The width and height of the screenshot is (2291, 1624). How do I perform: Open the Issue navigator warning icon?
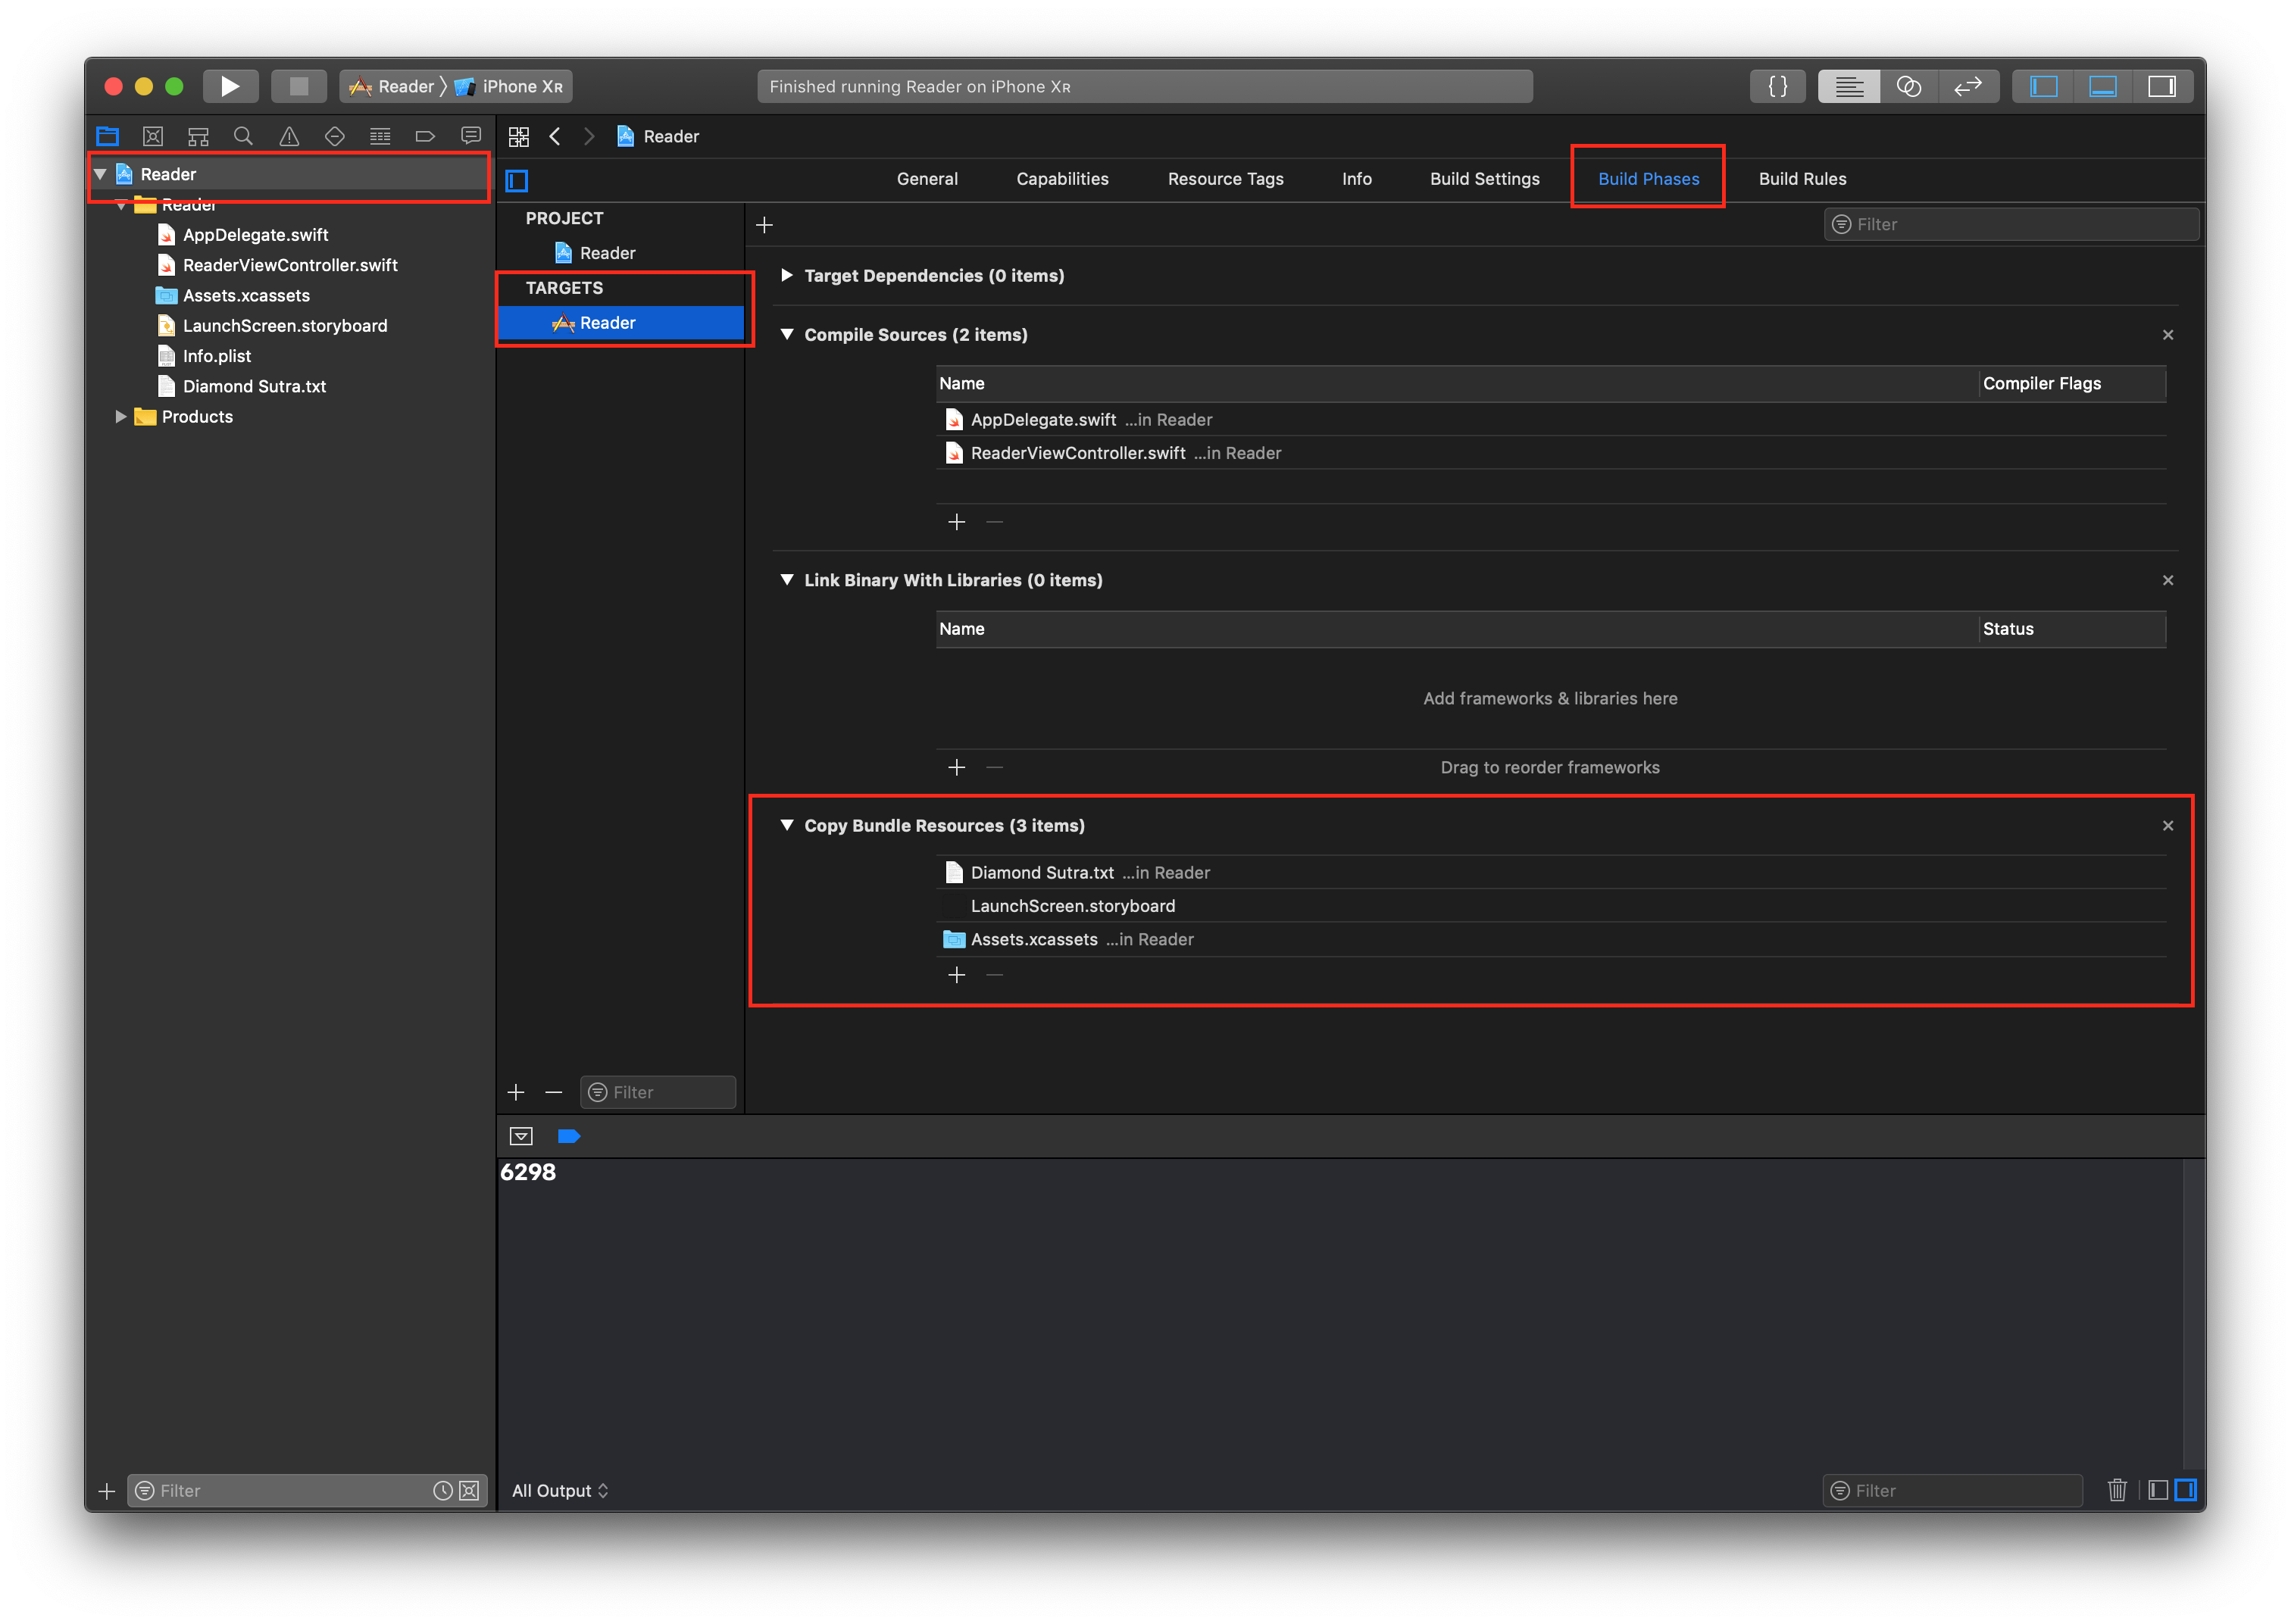click(289, 136)
